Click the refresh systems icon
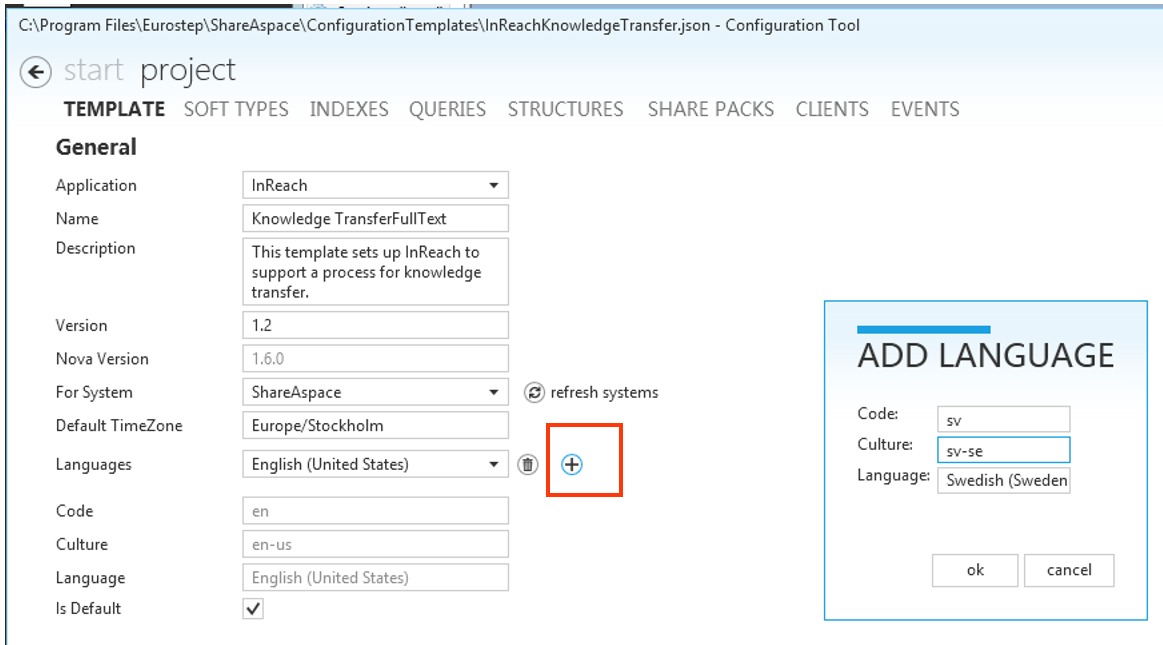Screen dimensions: 1163x645 tap(534, 393)
